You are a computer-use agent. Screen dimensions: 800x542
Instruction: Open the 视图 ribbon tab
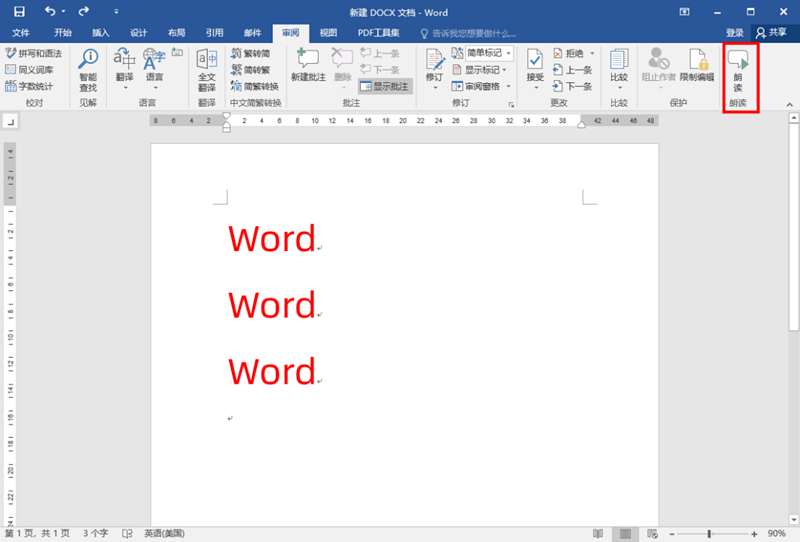pos(328,33)
